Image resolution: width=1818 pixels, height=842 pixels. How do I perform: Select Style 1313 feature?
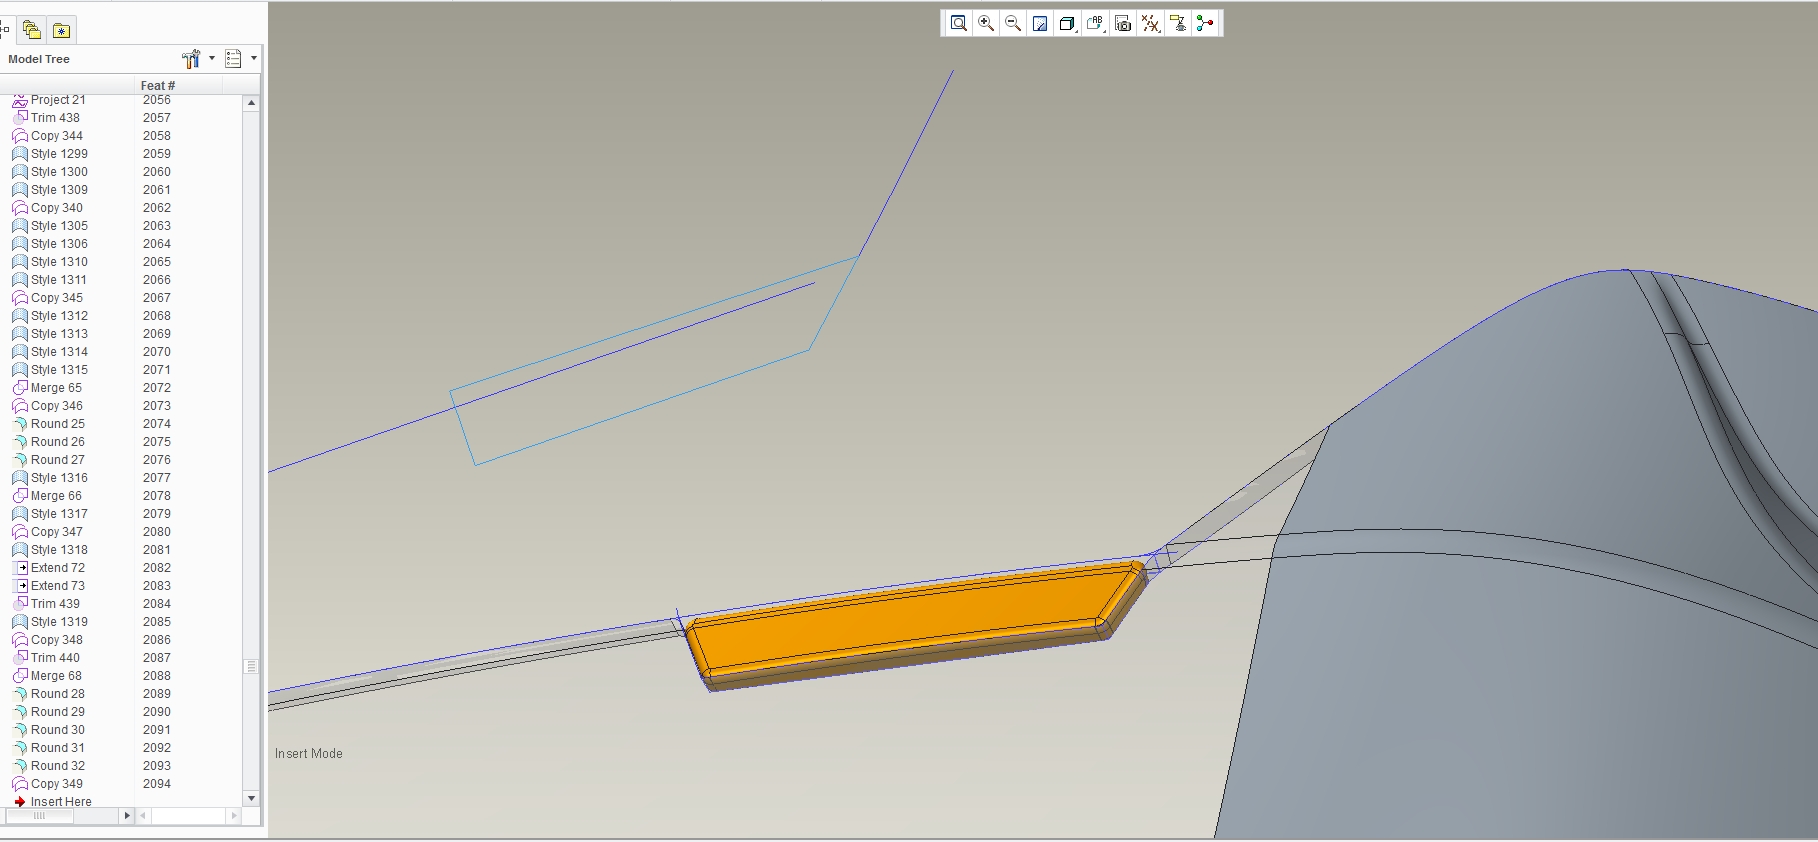[59, 334]
